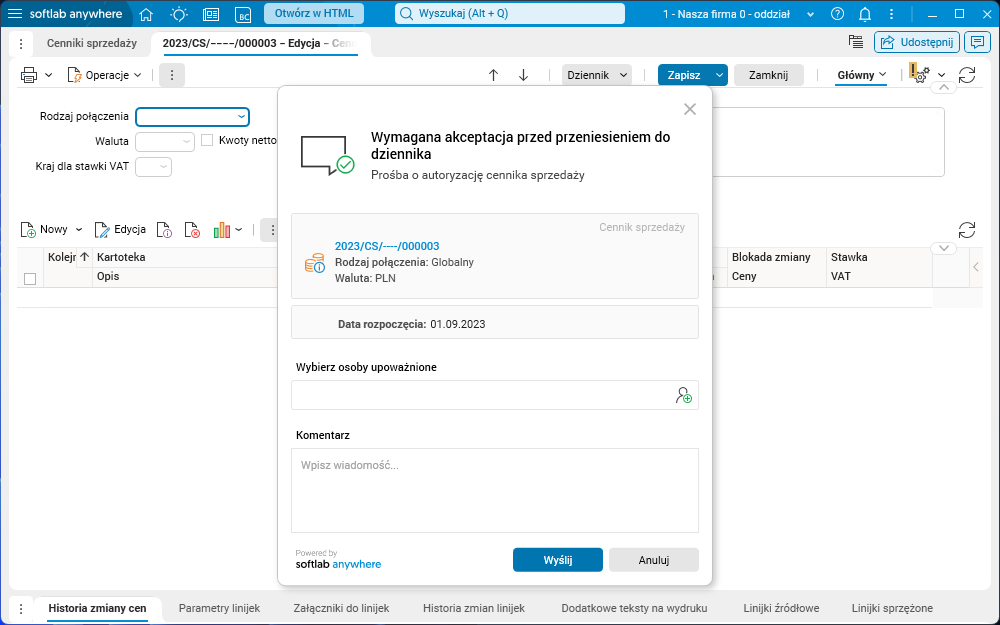Open the settings gear with warning

(x=920, y=74)
